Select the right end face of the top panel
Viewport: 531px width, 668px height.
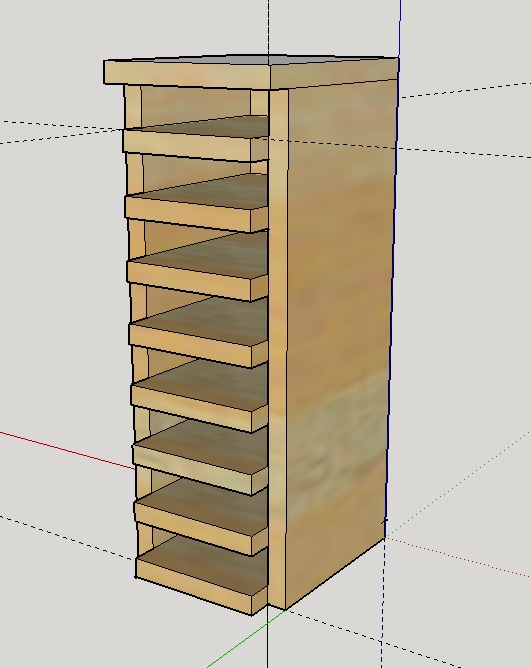click(x=335, y=74)
